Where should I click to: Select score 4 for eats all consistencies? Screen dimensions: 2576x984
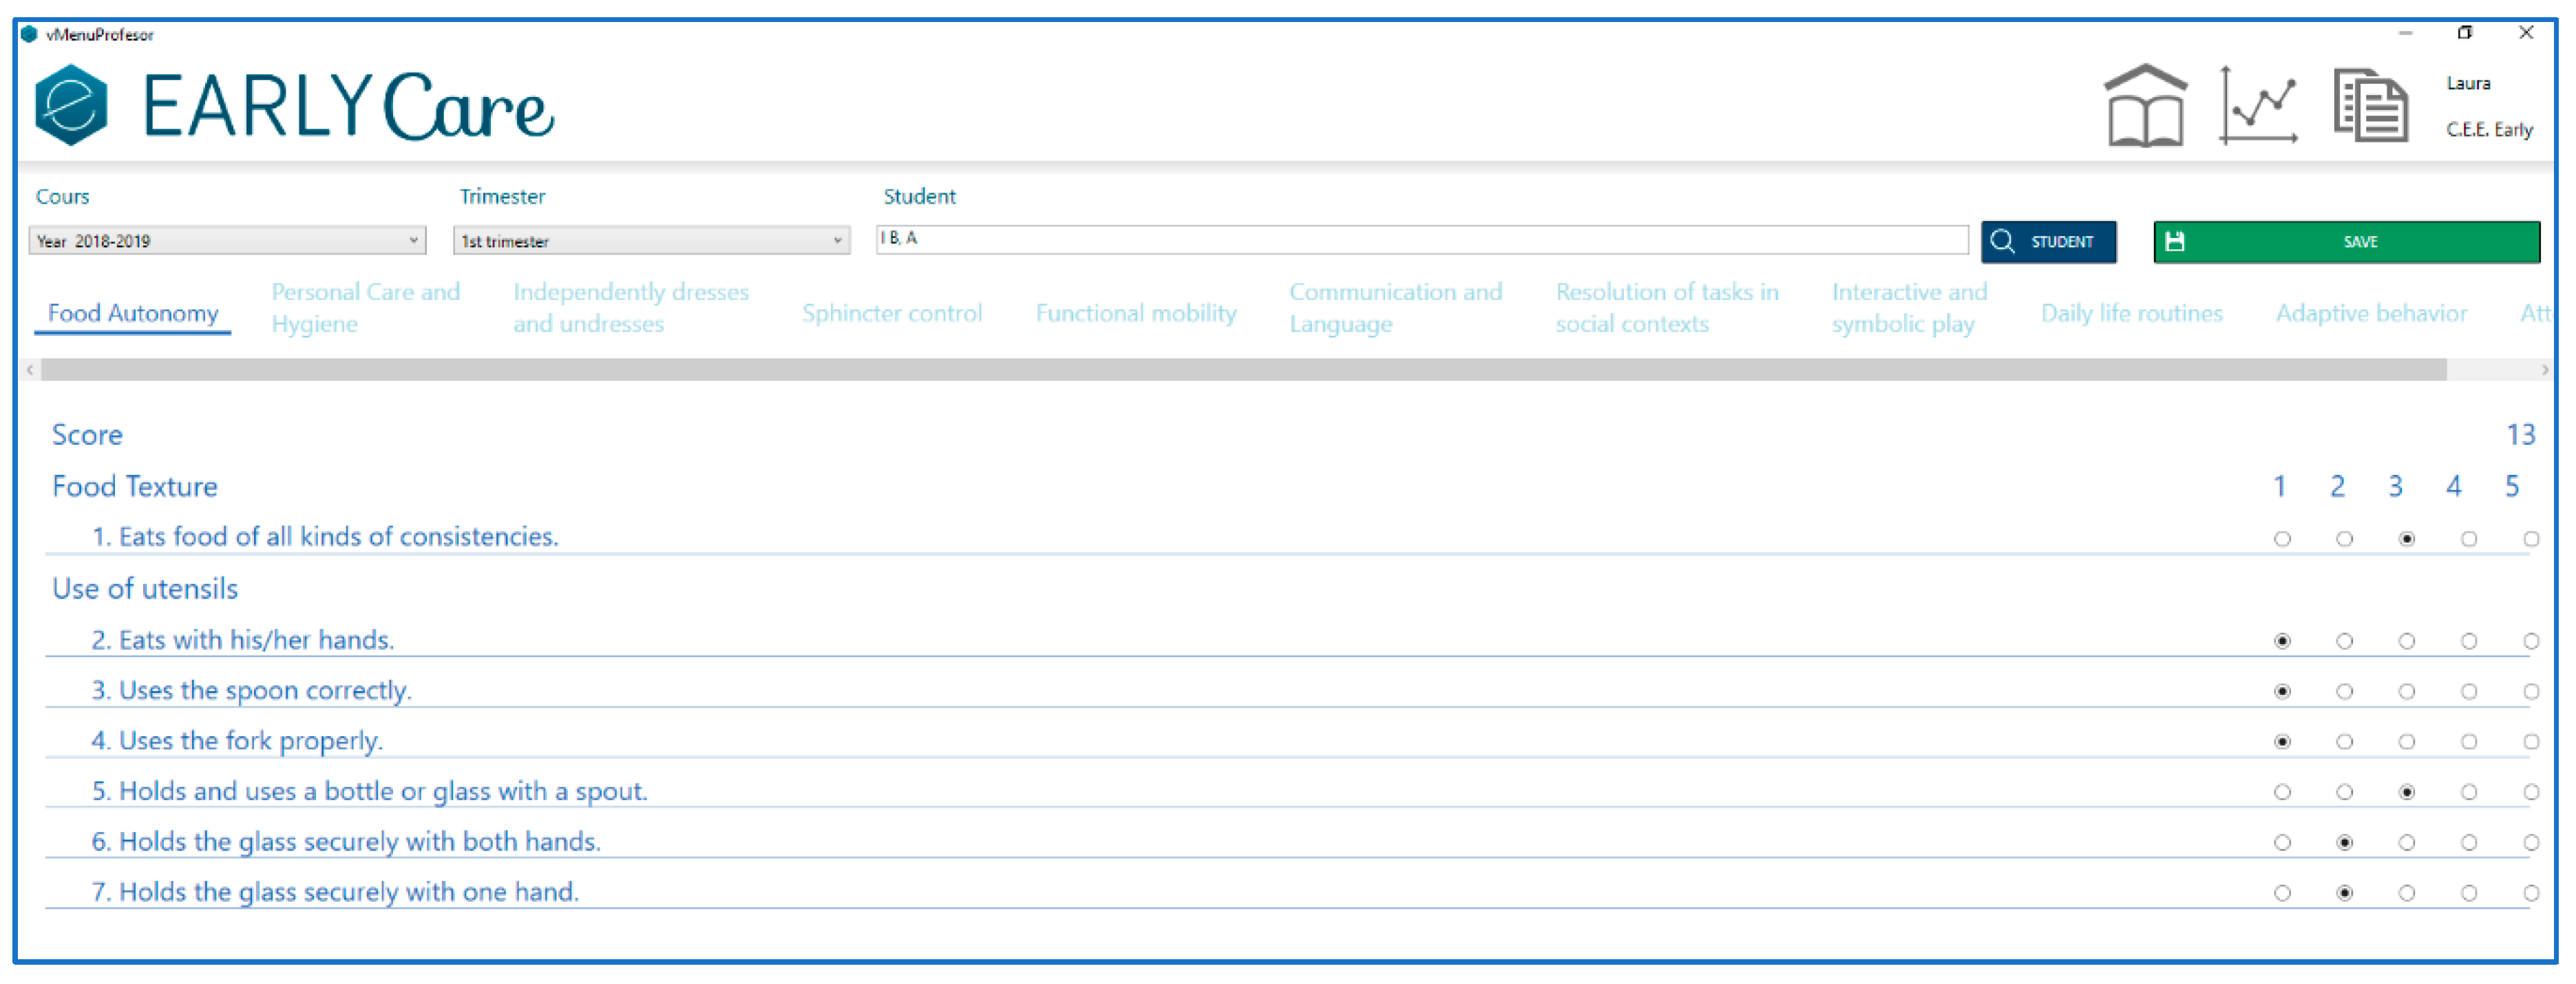2469,540
